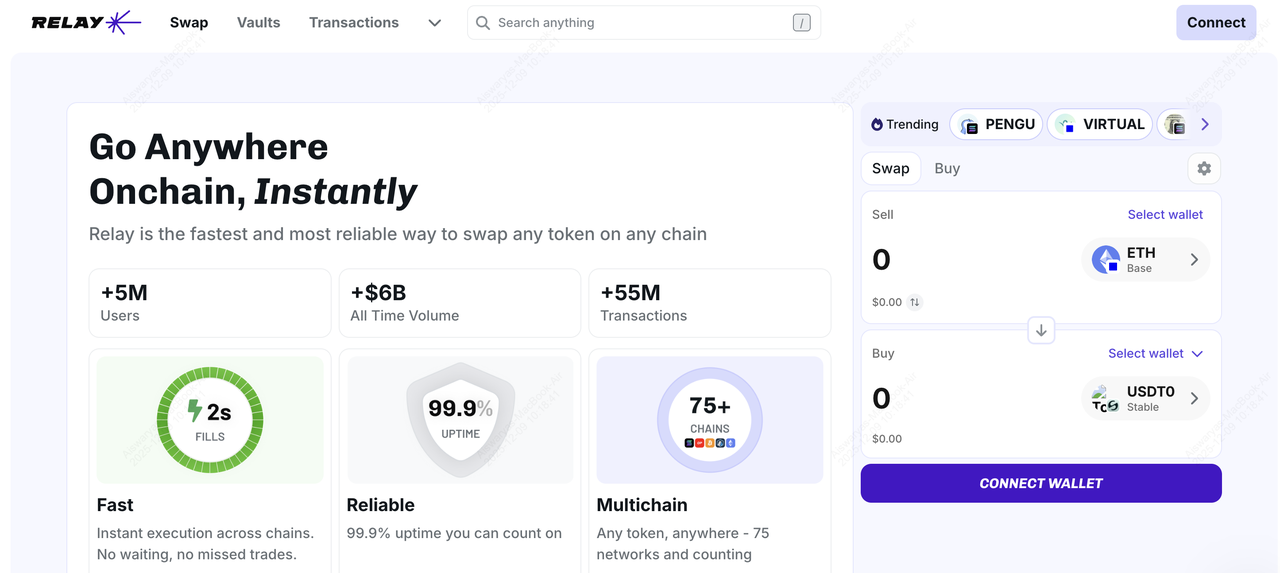Select the PENGU trending token chip
Viewport: 1280px width, 573px height.
996,125
